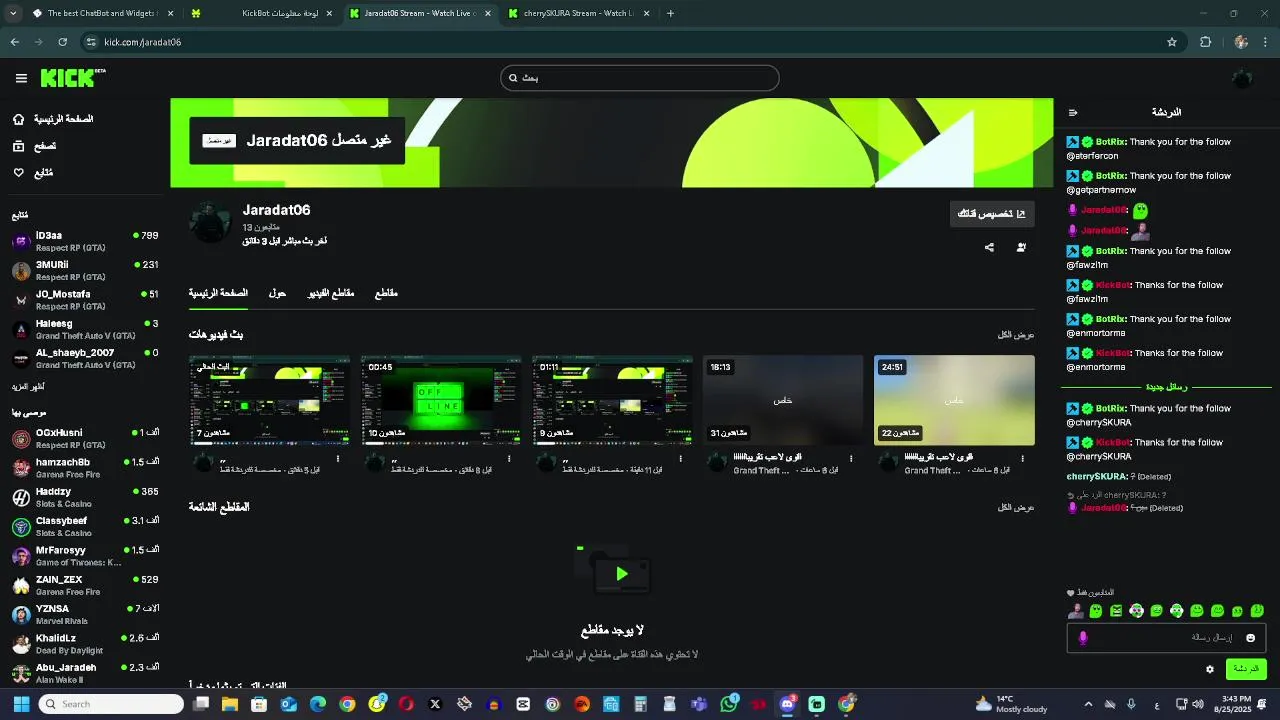Viewport: 1280px width, 720px height.
Task: Open the browser extensions puzzle icon
Action: point(1205,42)
